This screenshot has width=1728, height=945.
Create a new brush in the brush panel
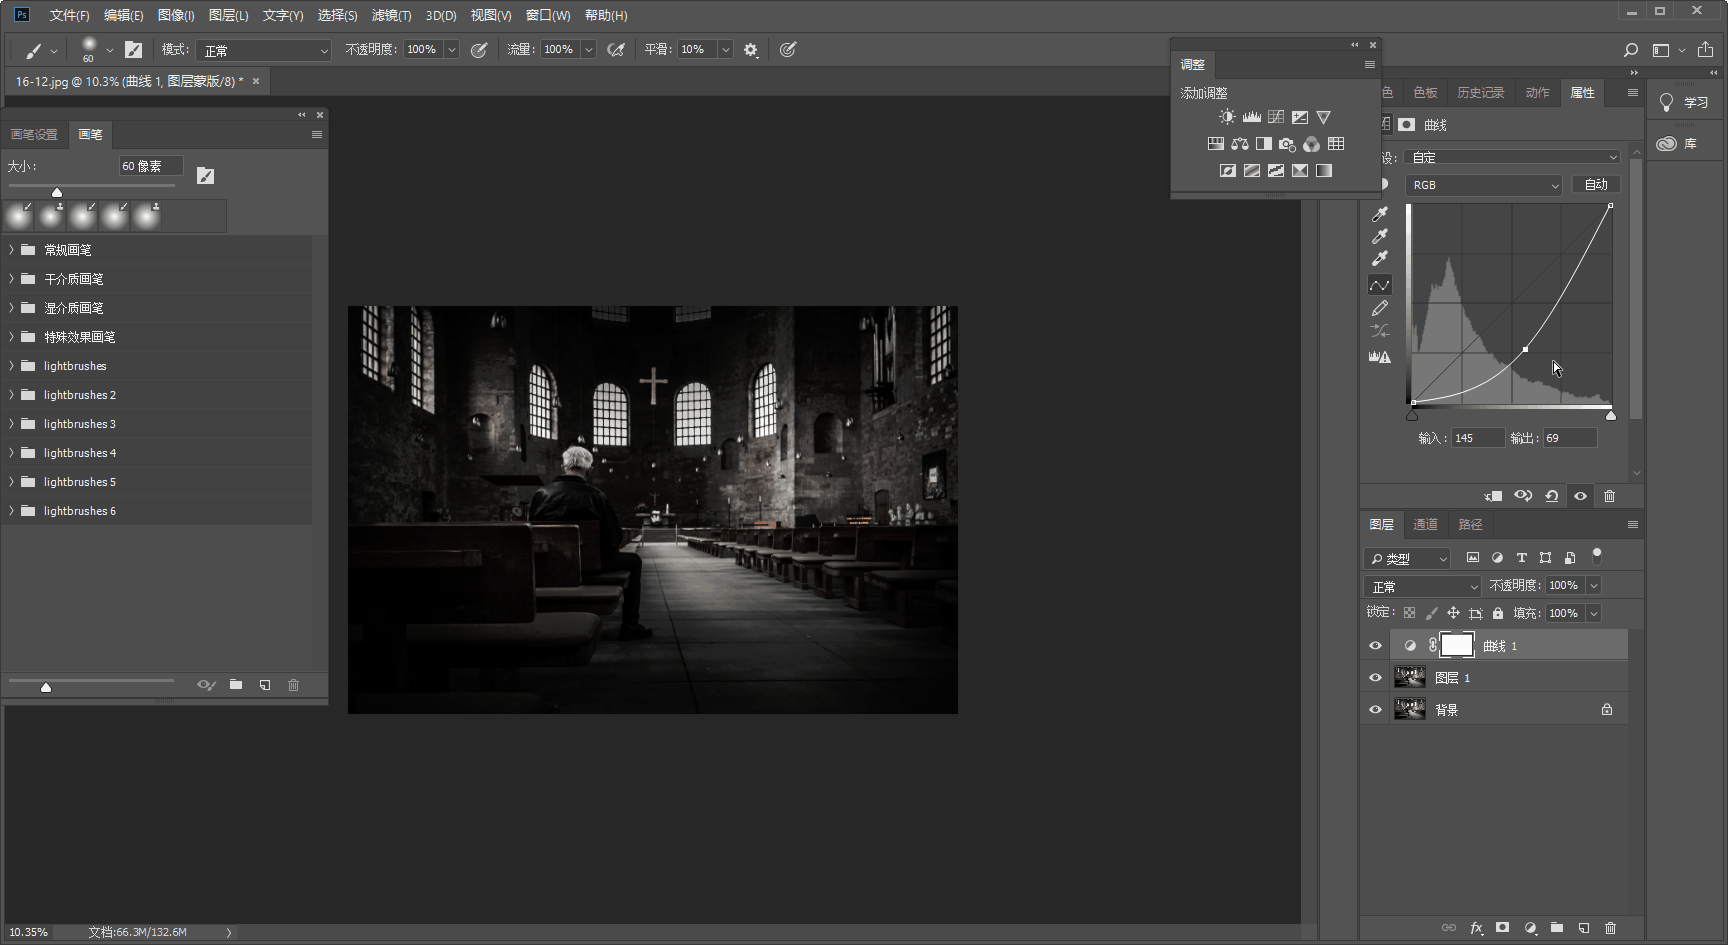pyautogui.click(x=265, y=685)
